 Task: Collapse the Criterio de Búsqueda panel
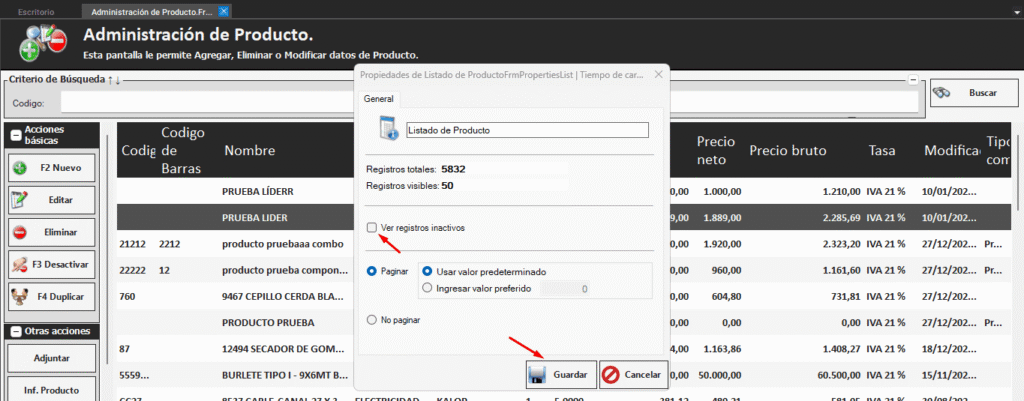(912, 79)
